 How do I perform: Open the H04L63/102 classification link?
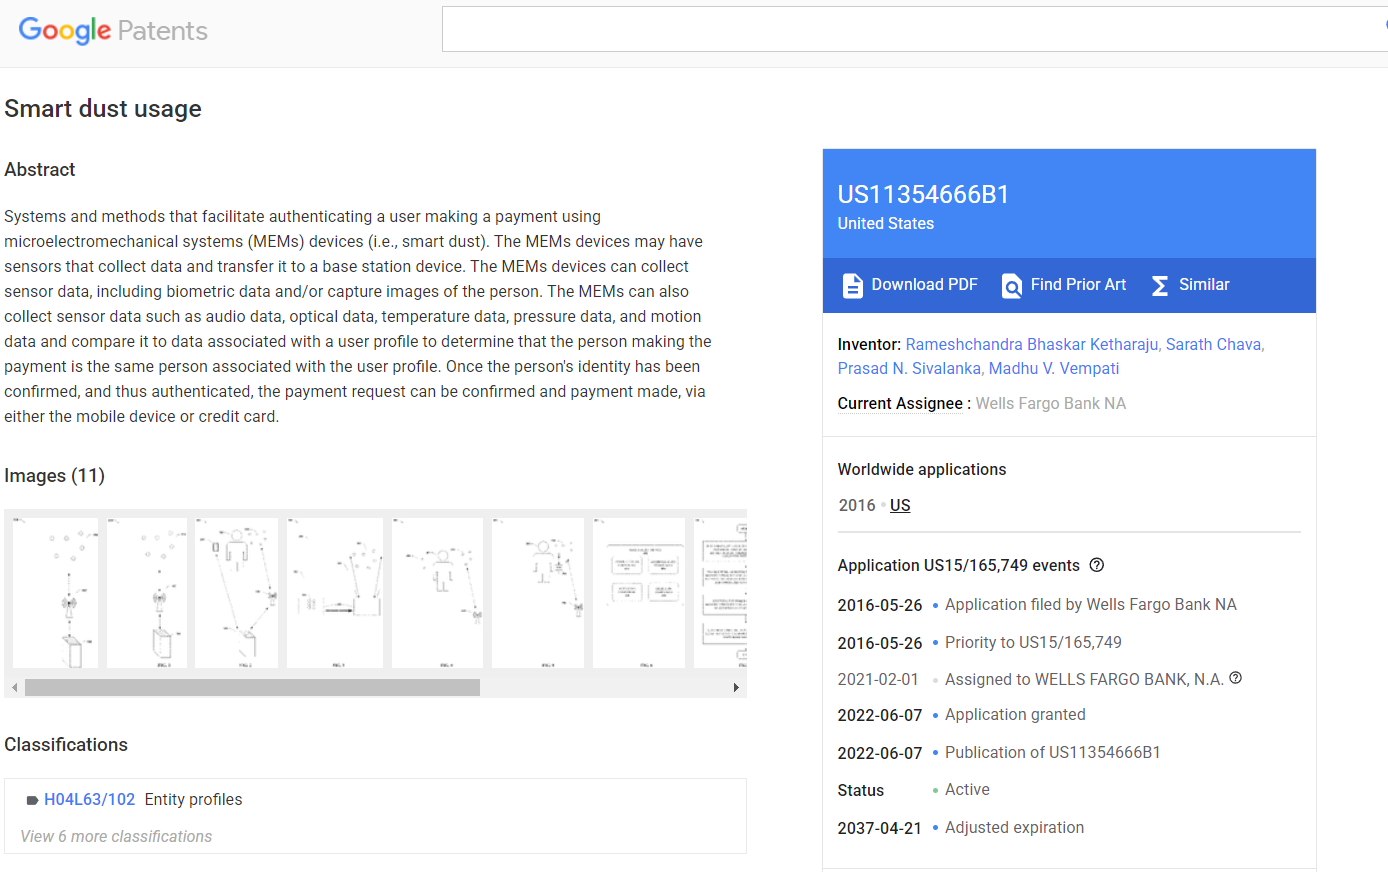tap(90, 799)
